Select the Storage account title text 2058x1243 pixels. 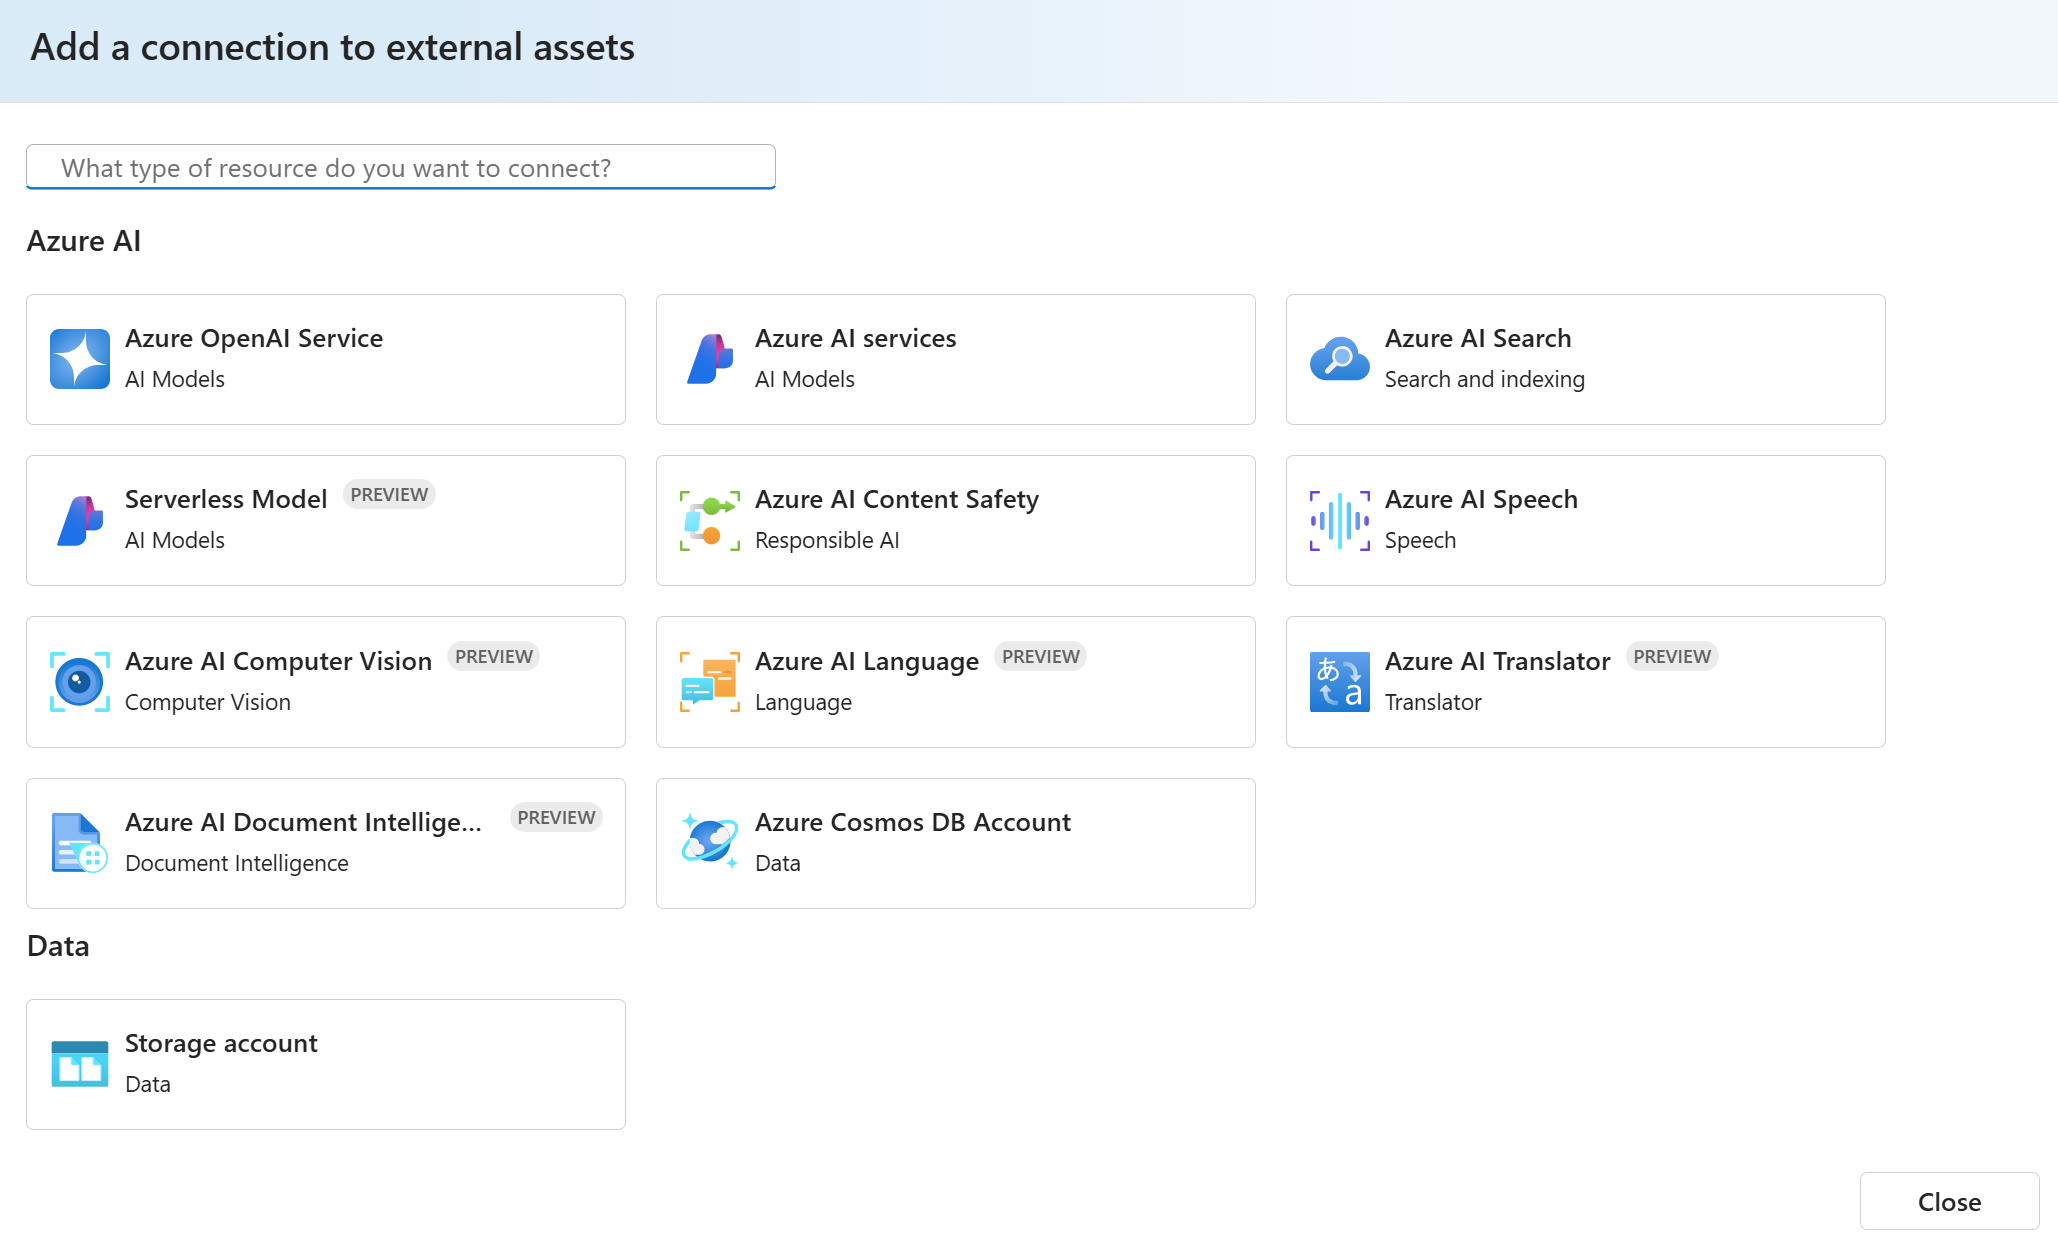point(221,1043)
